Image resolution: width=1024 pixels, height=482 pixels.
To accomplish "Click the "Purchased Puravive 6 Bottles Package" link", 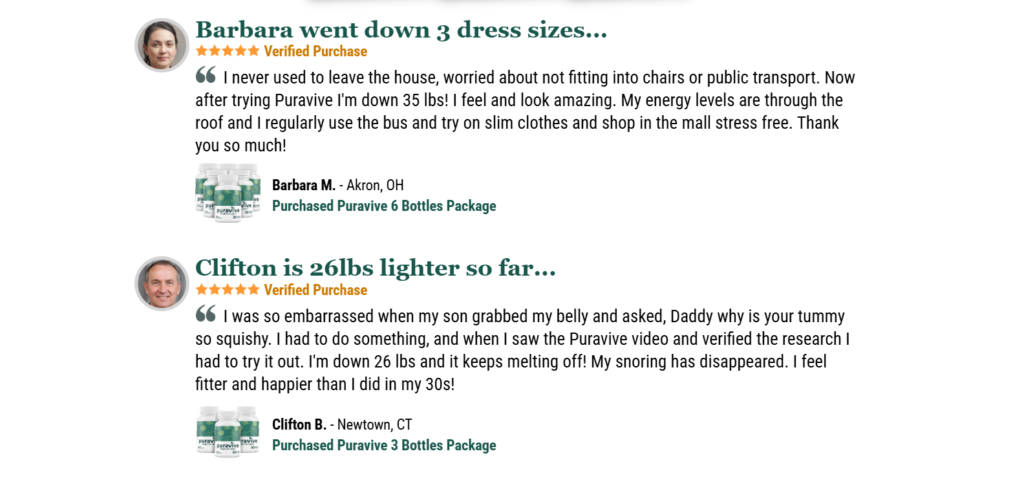I will (384, 206).
